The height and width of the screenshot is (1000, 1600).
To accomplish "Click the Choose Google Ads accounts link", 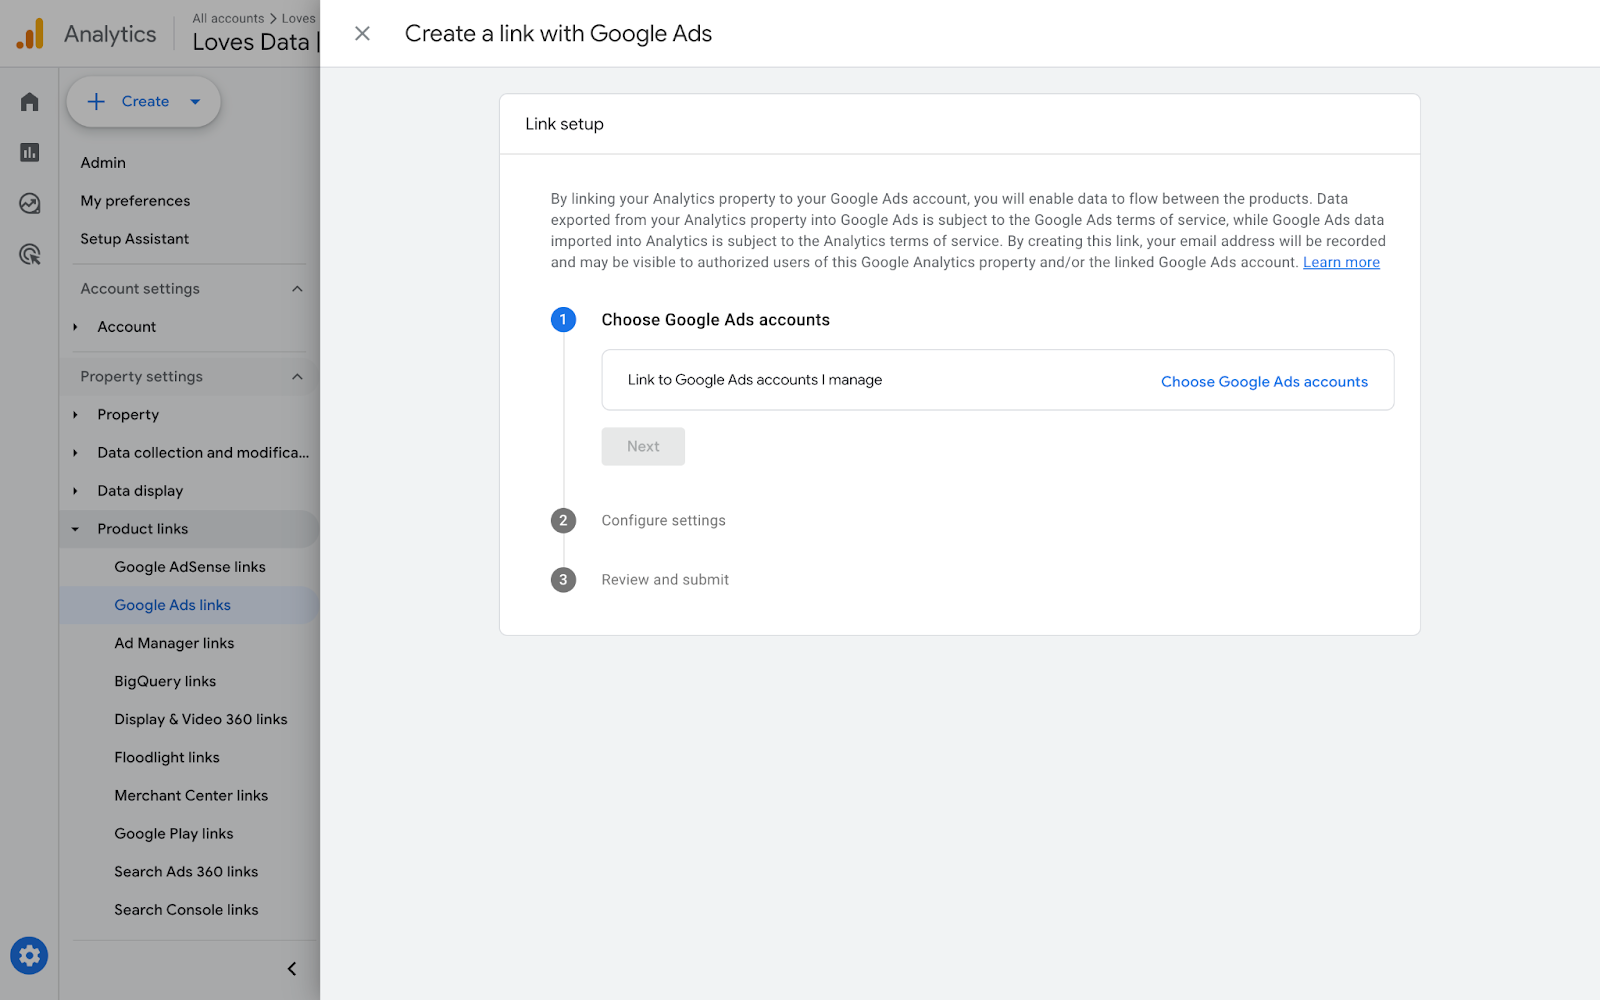I will (1264, 381).
